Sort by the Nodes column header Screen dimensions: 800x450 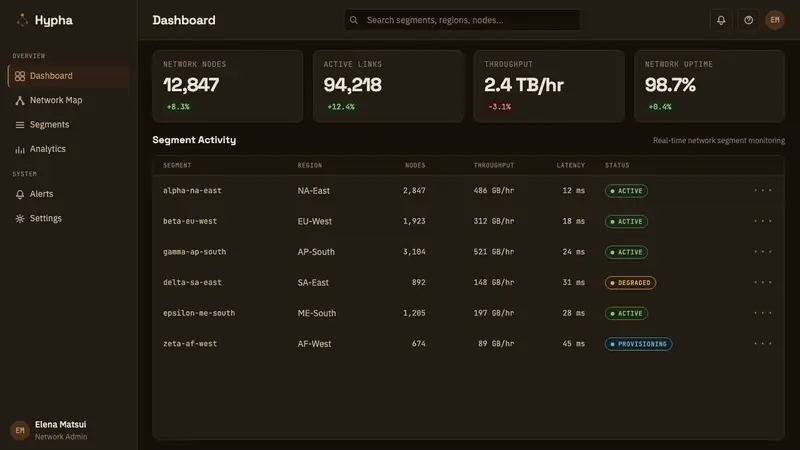[x=415, y=165]
